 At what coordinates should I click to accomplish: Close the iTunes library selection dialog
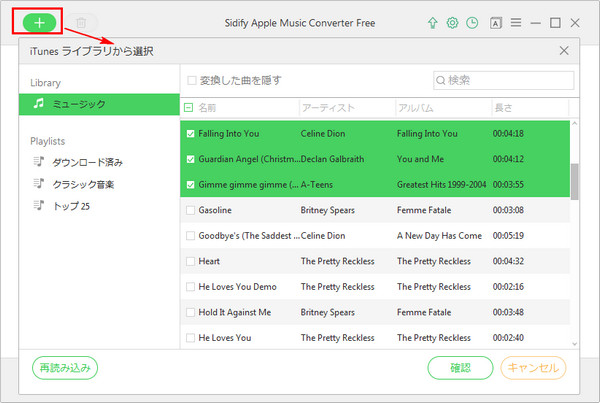click(x=564, y=50)
